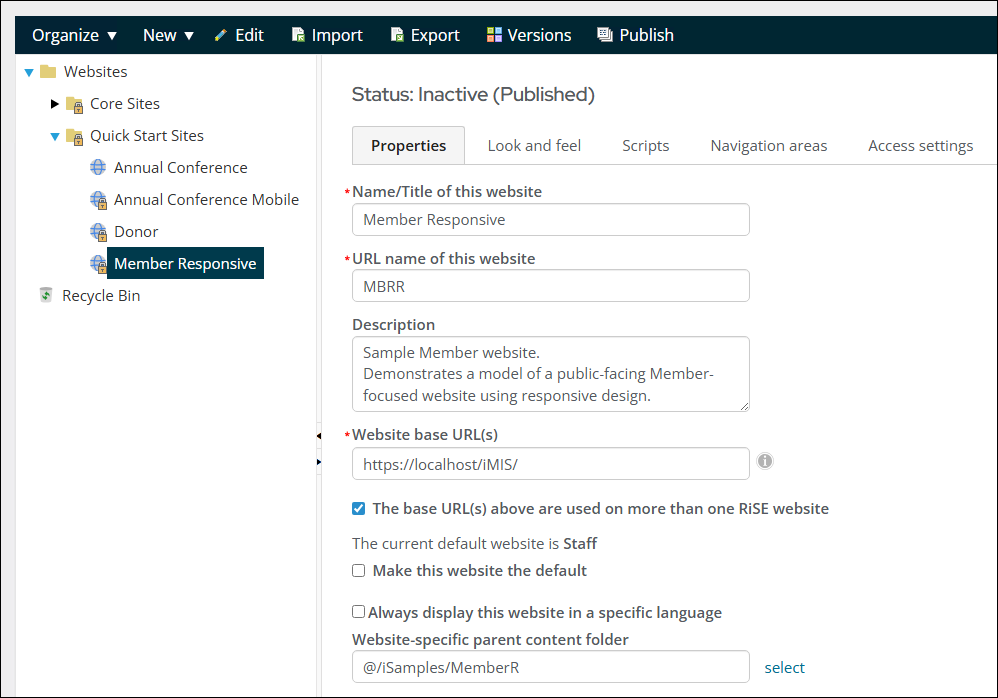Image resolution: width=998 pixels, height=698 pixels.
Task: Expand the Core Sites folder
Action: pos(55,103)
